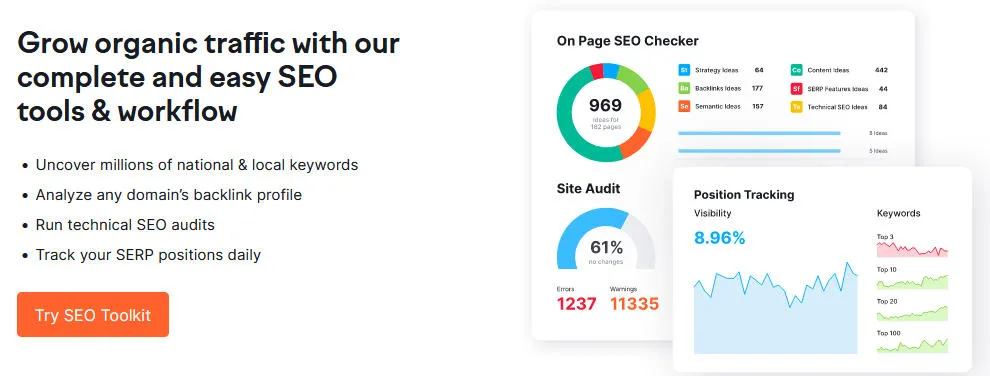Open the Errors count 1237
This screenshot has height=376, width=990.
pos(577,304)
